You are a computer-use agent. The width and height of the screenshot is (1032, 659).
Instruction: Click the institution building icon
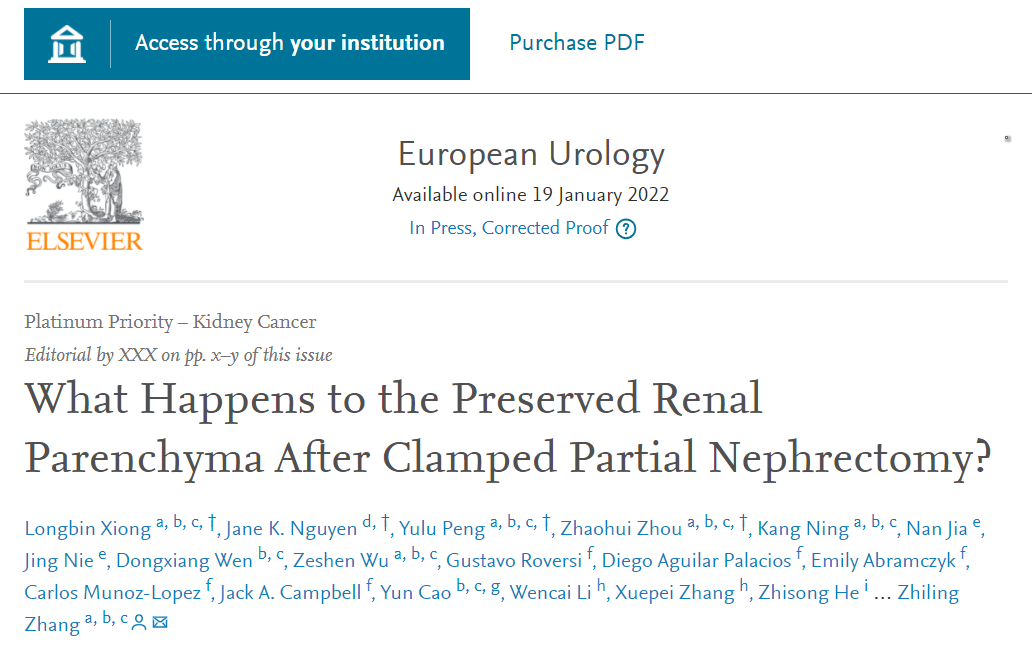coord(67,44)
